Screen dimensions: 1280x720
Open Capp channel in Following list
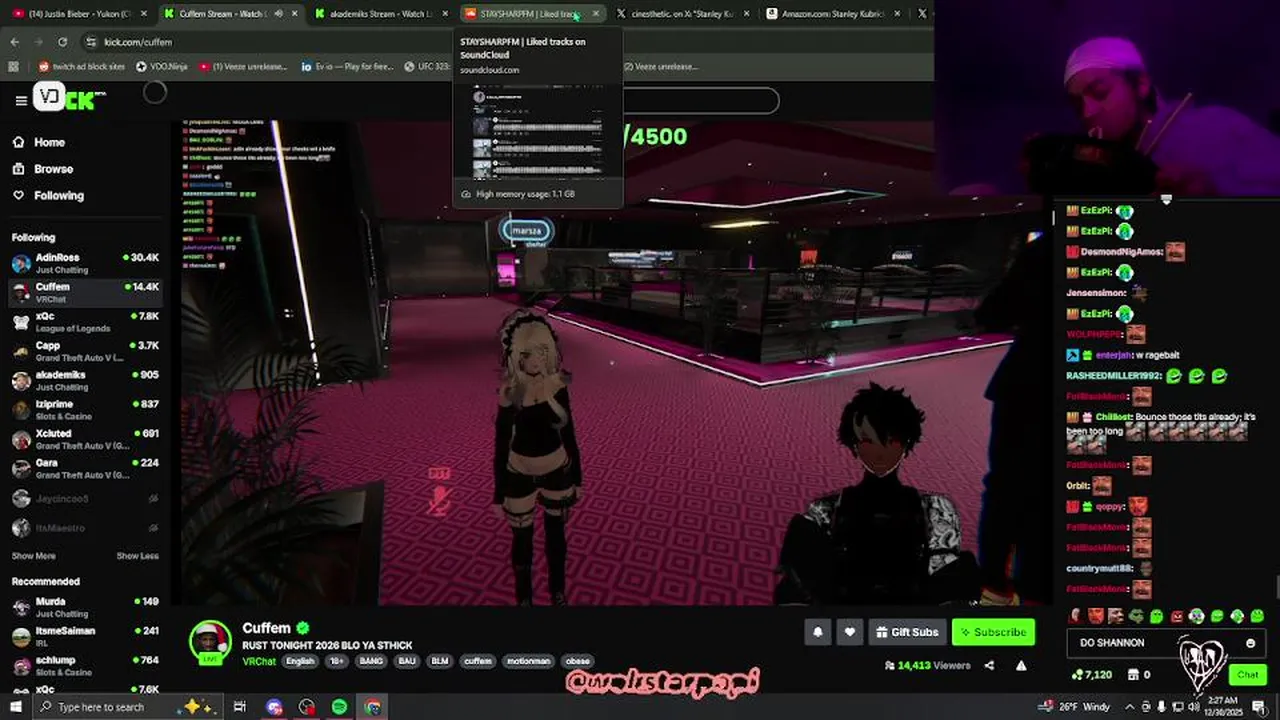click(x=85, y=351)
